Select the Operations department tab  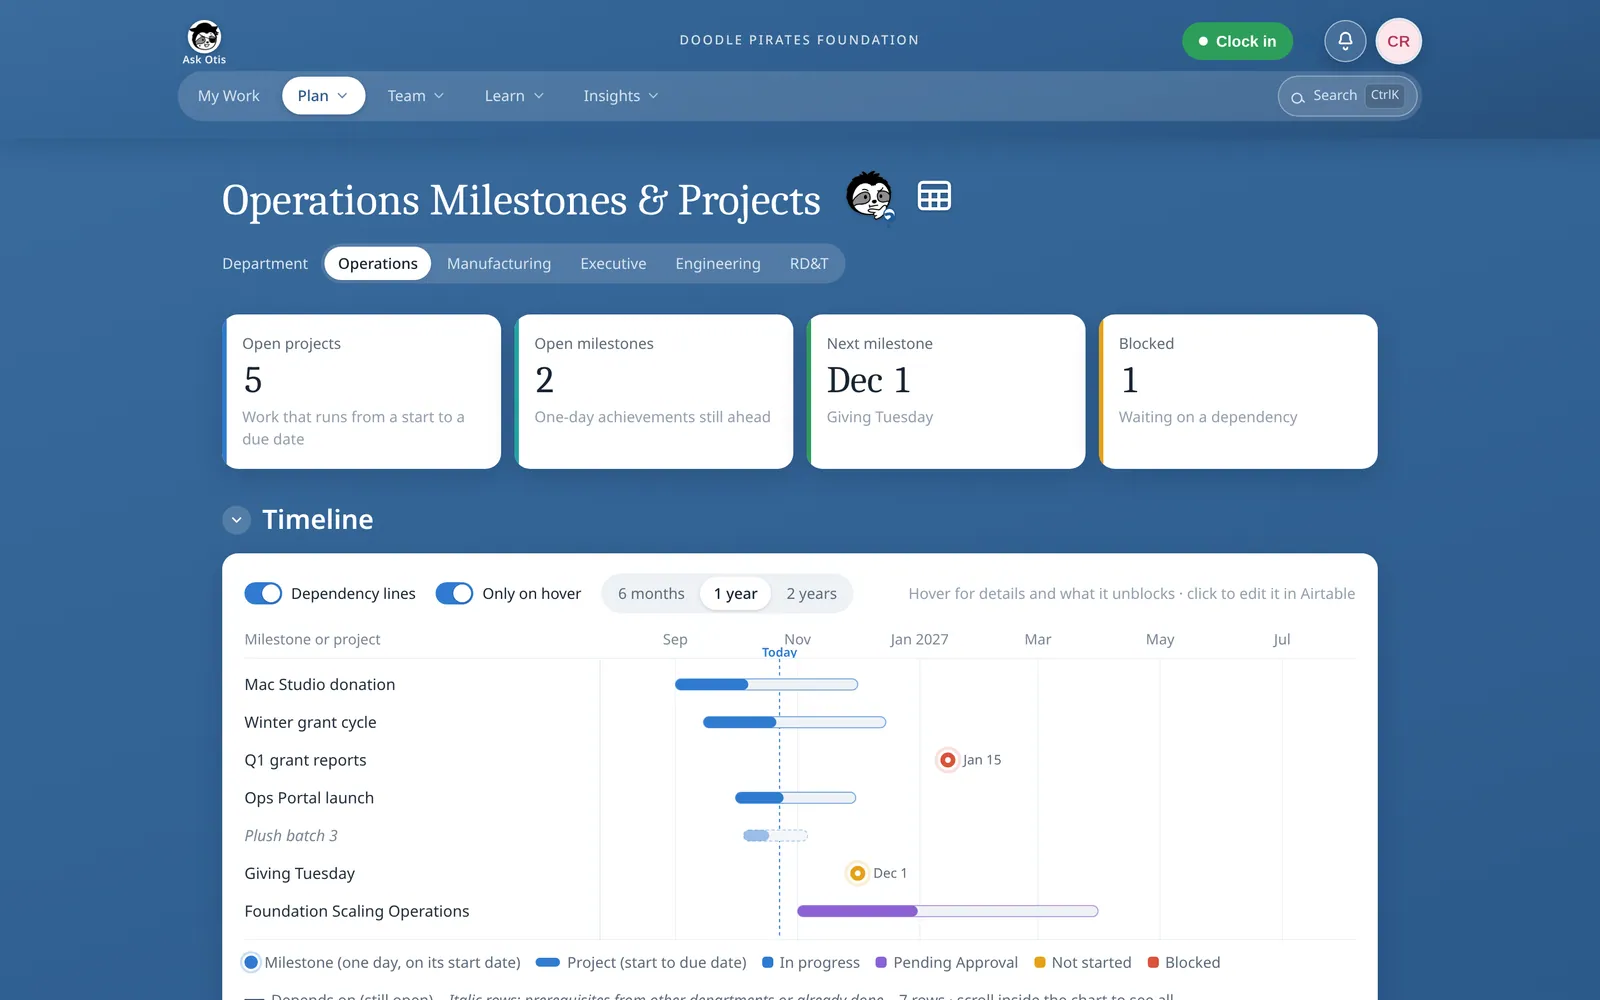[x=377, y=264]
